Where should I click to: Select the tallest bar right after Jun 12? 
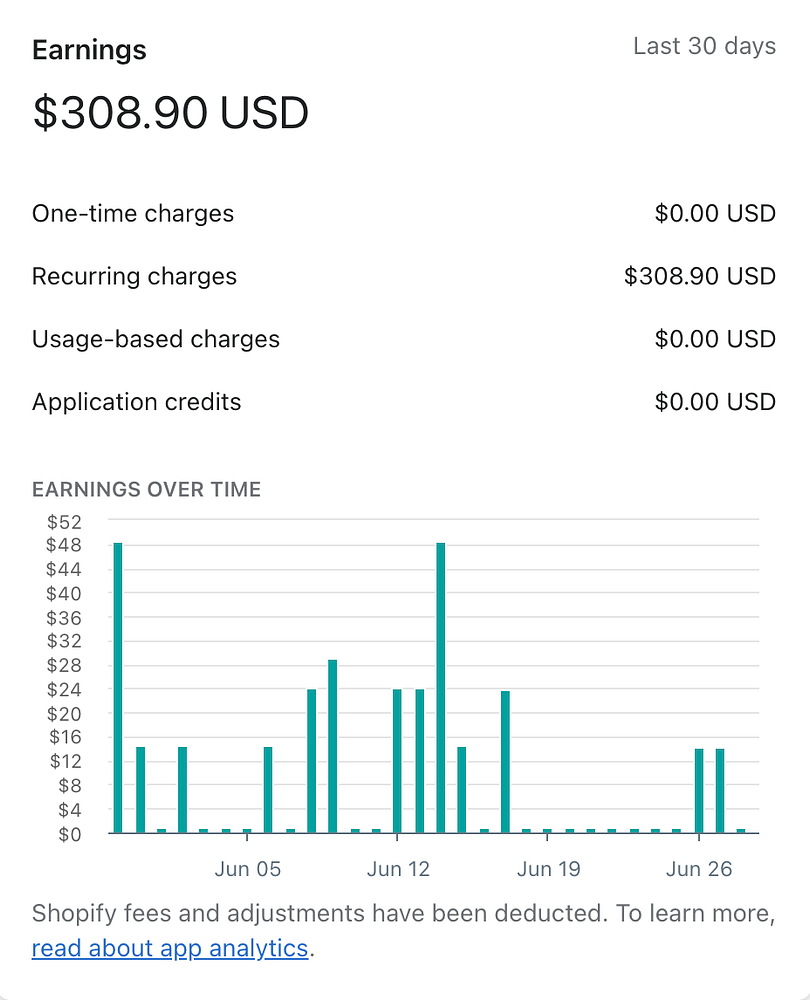coord(441,688)
